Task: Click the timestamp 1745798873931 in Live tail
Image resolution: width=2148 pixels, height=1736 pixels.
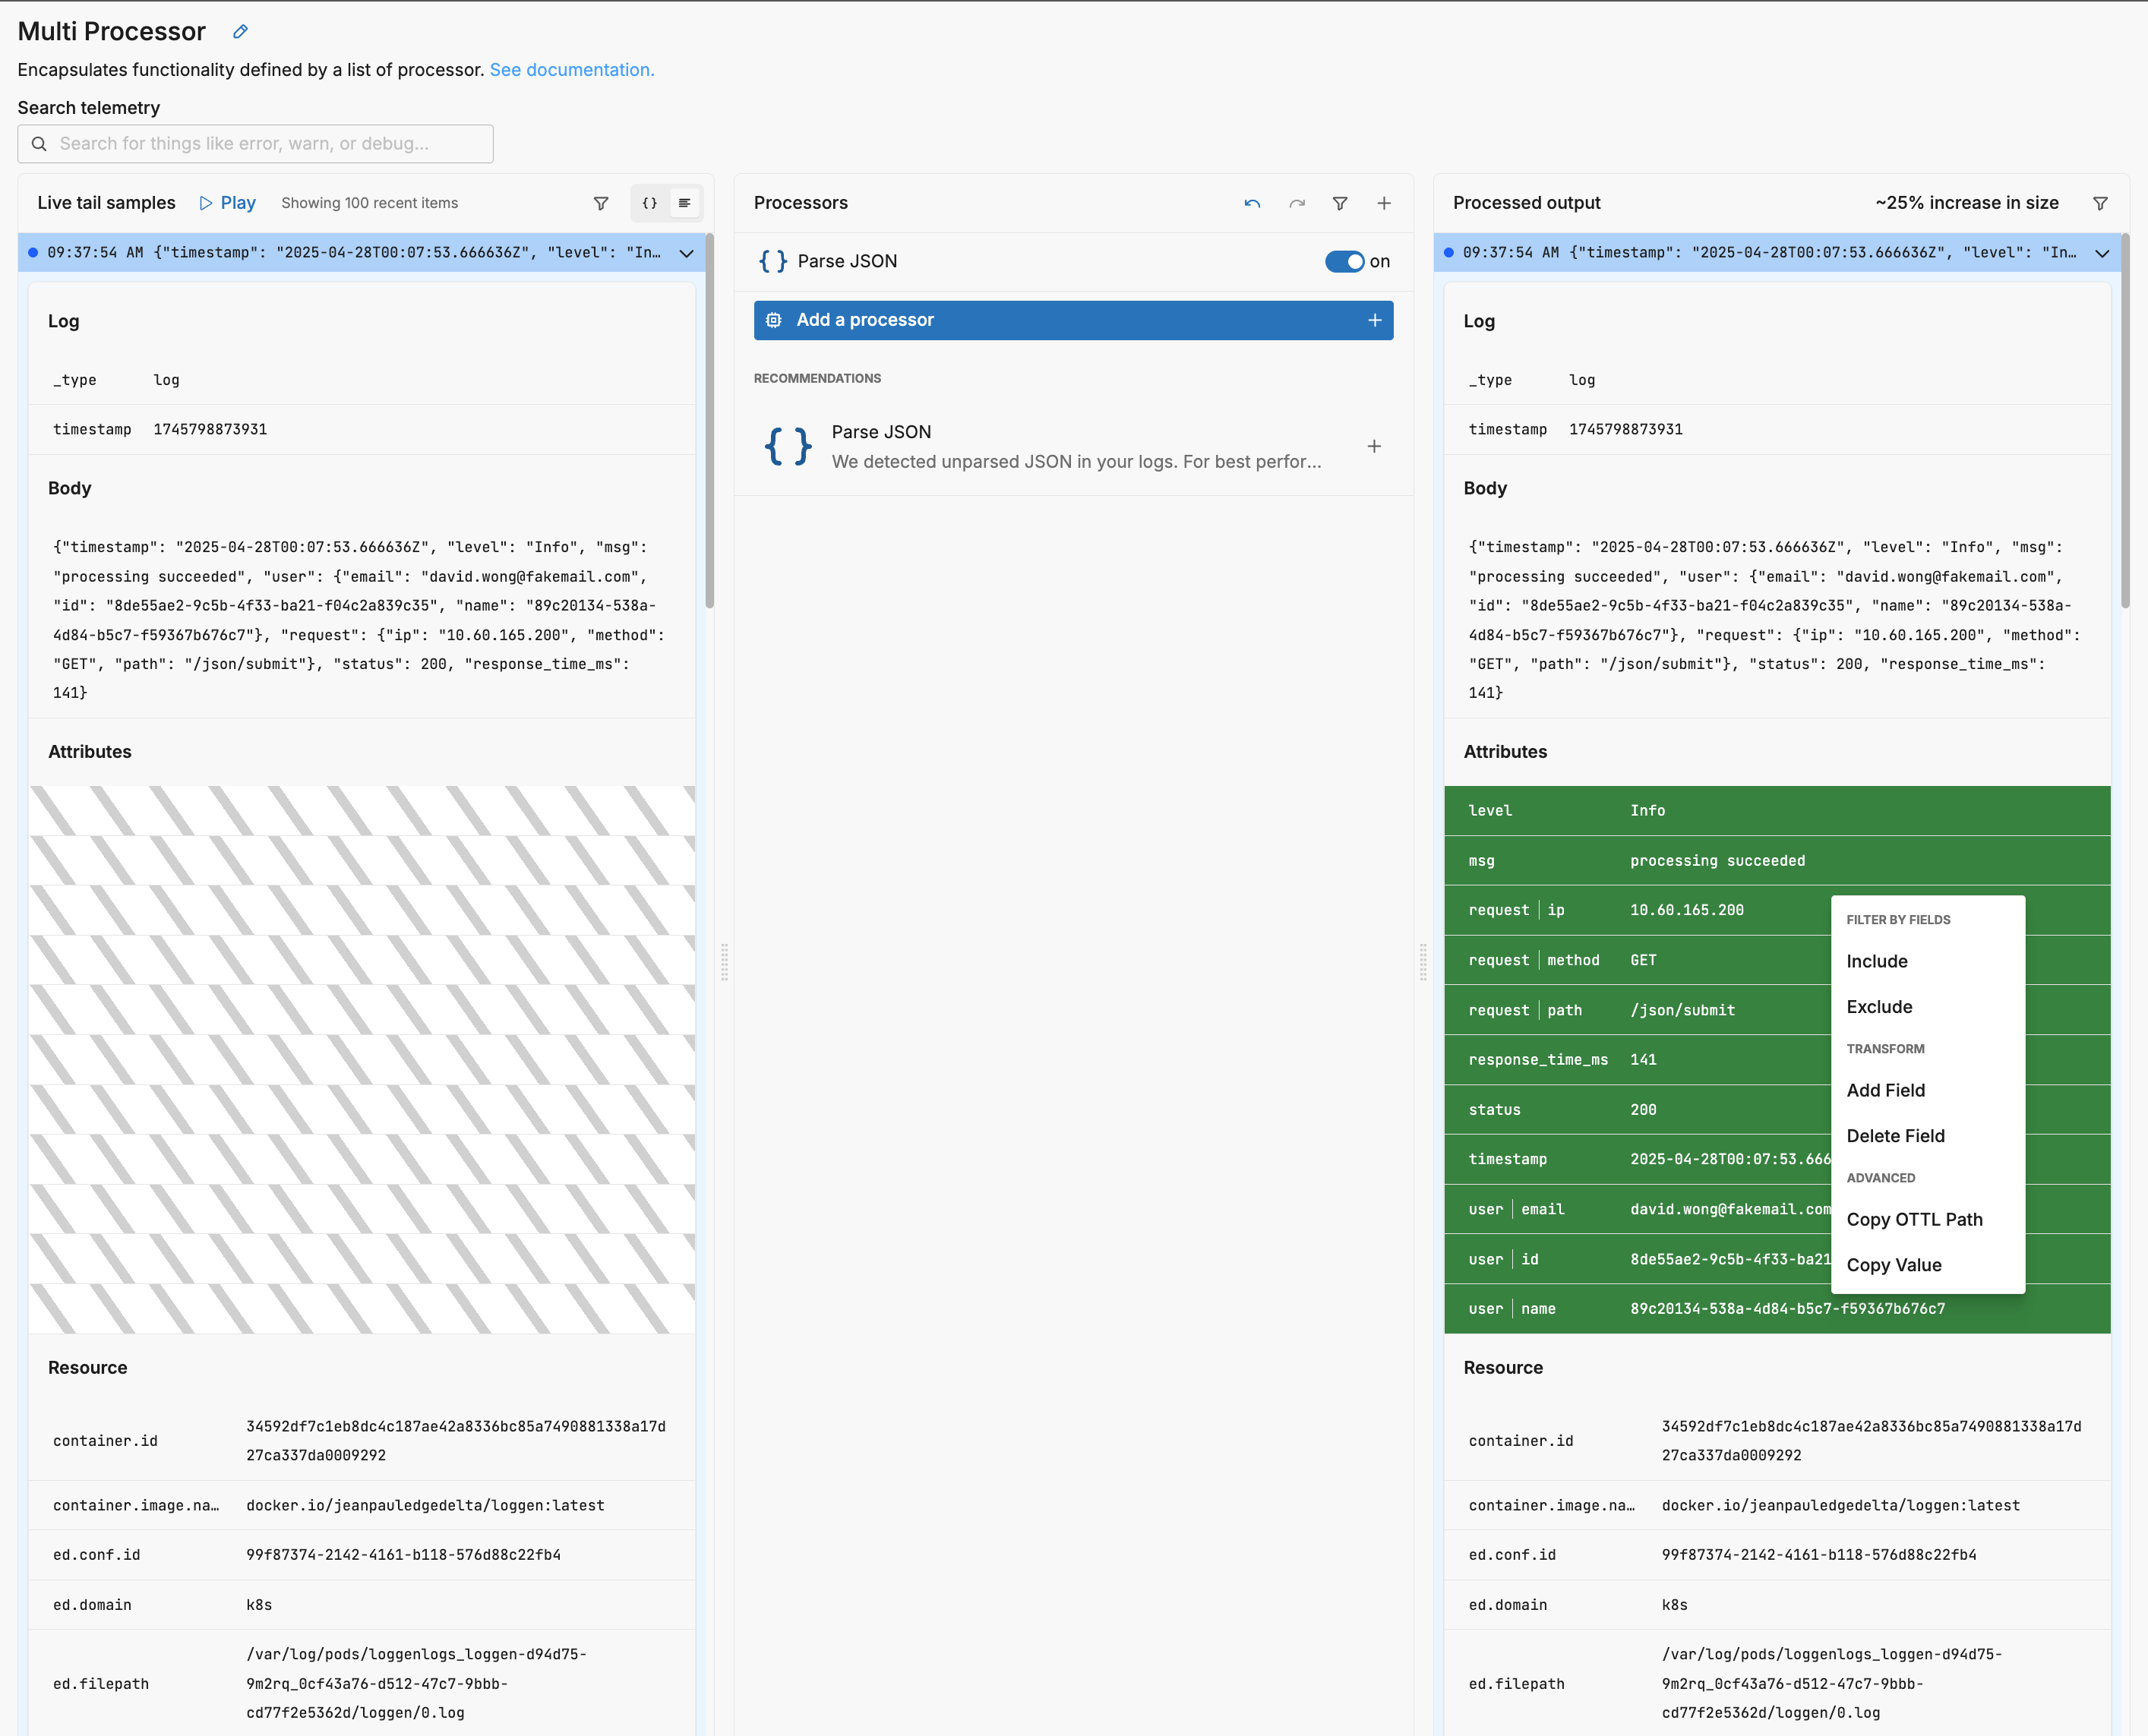Action: pyautogui.click(x=210, y=430)
